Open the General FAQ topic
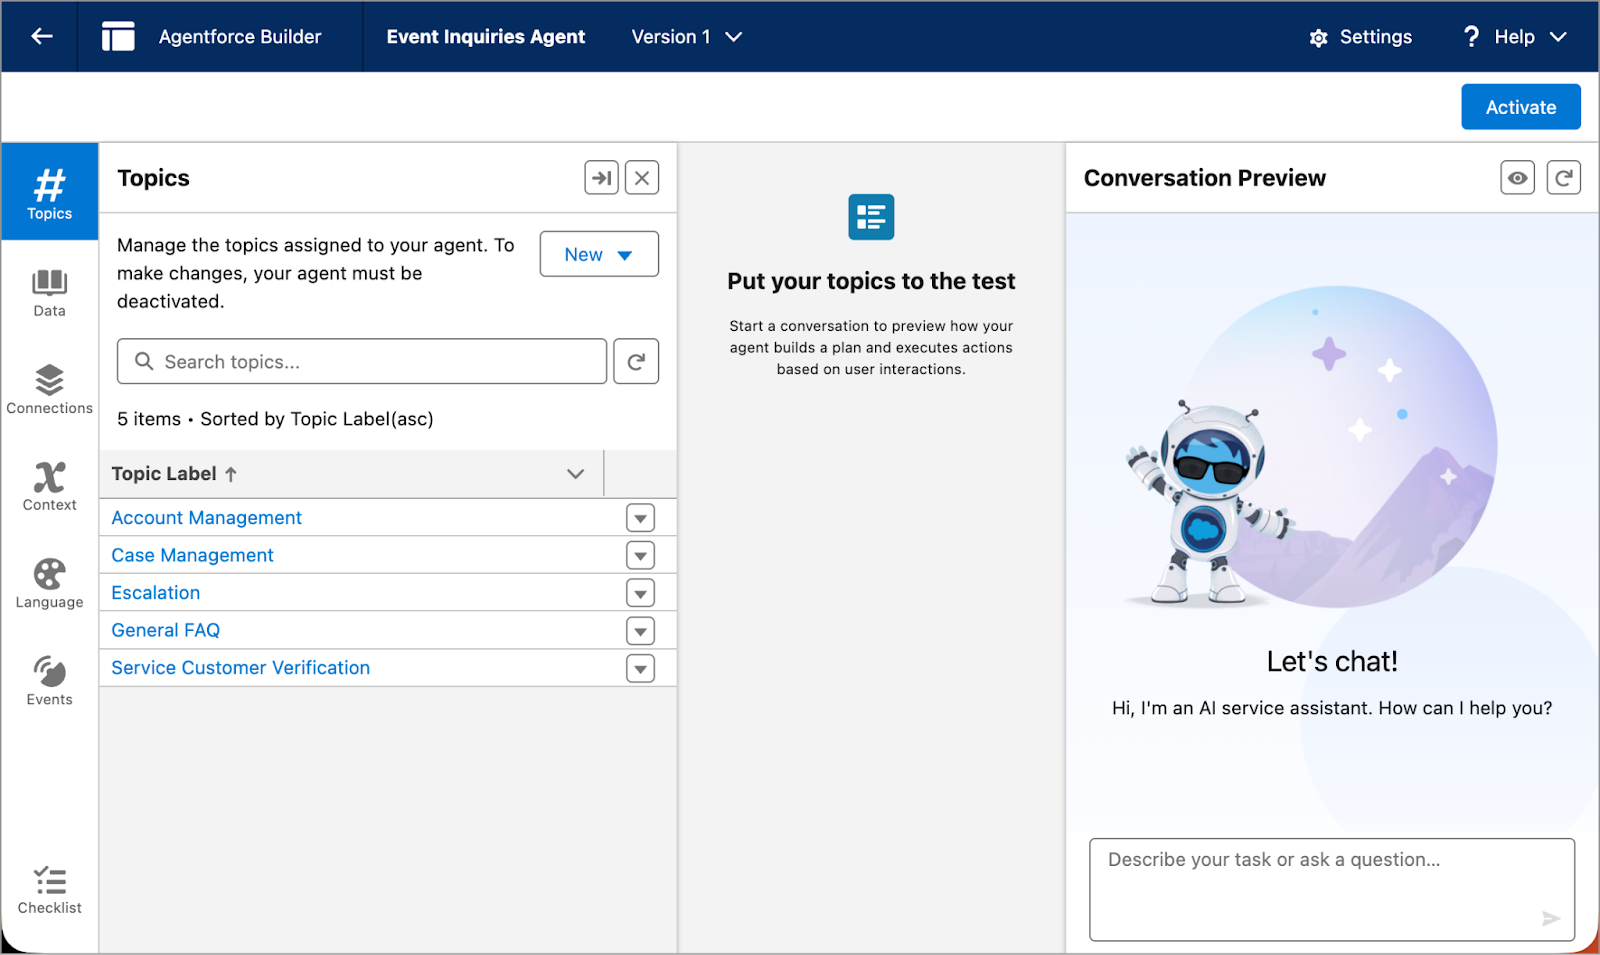This screenshot has height=955, width=1600. tap(165, 630)
